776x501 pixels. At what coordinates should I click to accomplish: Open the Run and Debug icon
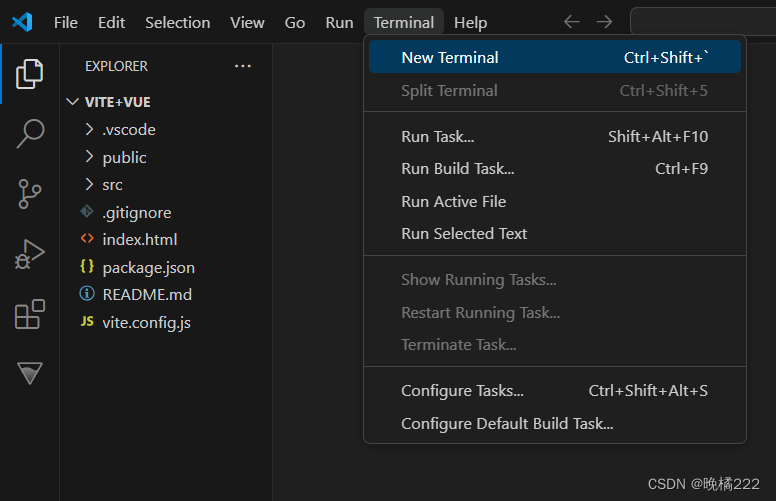[30, 254]
